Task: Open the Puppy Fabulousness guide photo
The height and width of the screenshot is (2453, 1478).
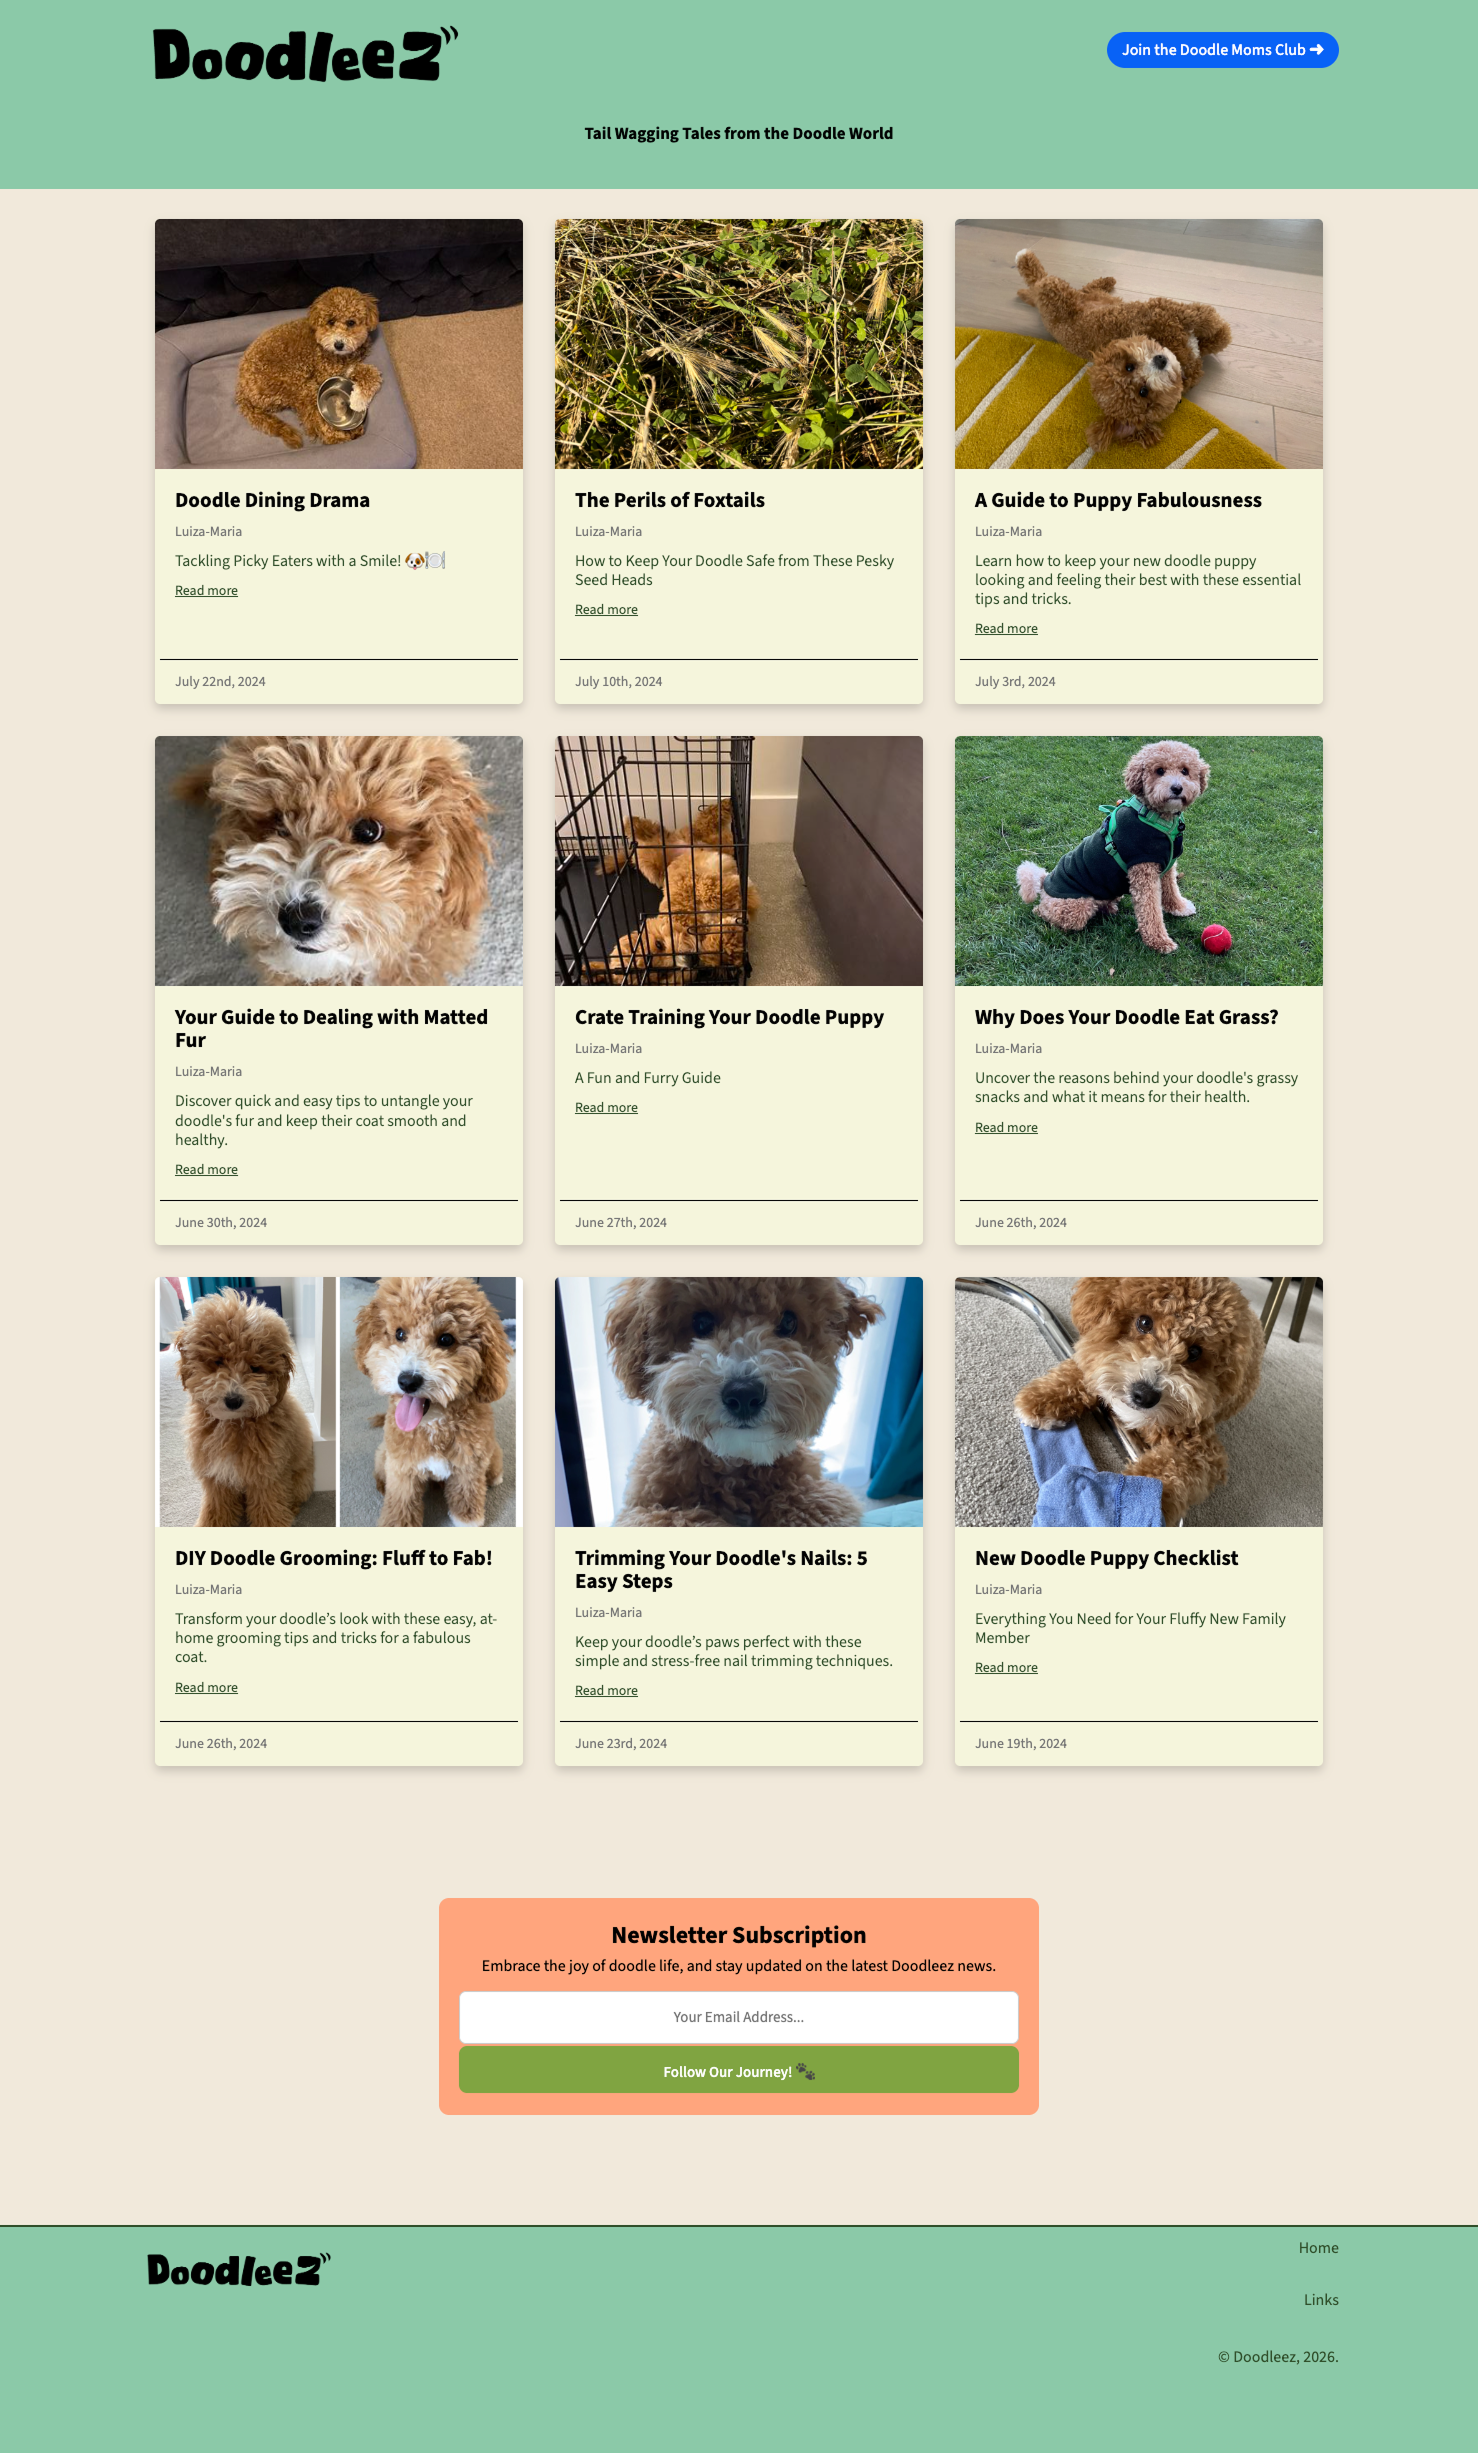Action: point(1139,344)
